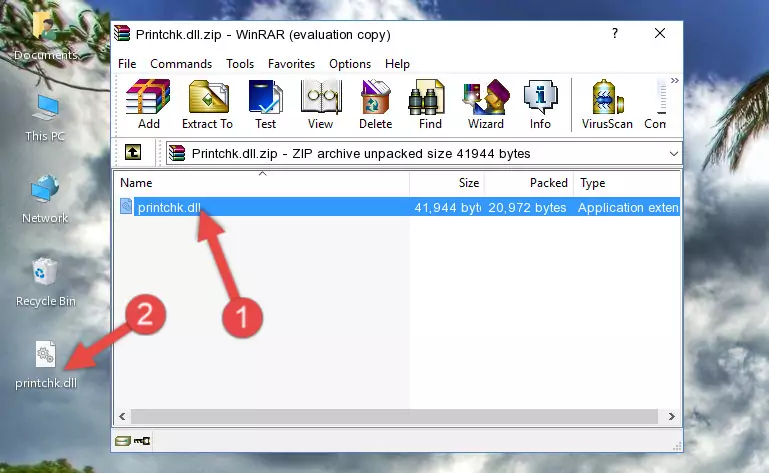769x473 pixels.
Task: Run the Test archive tool
Action: 265,104
